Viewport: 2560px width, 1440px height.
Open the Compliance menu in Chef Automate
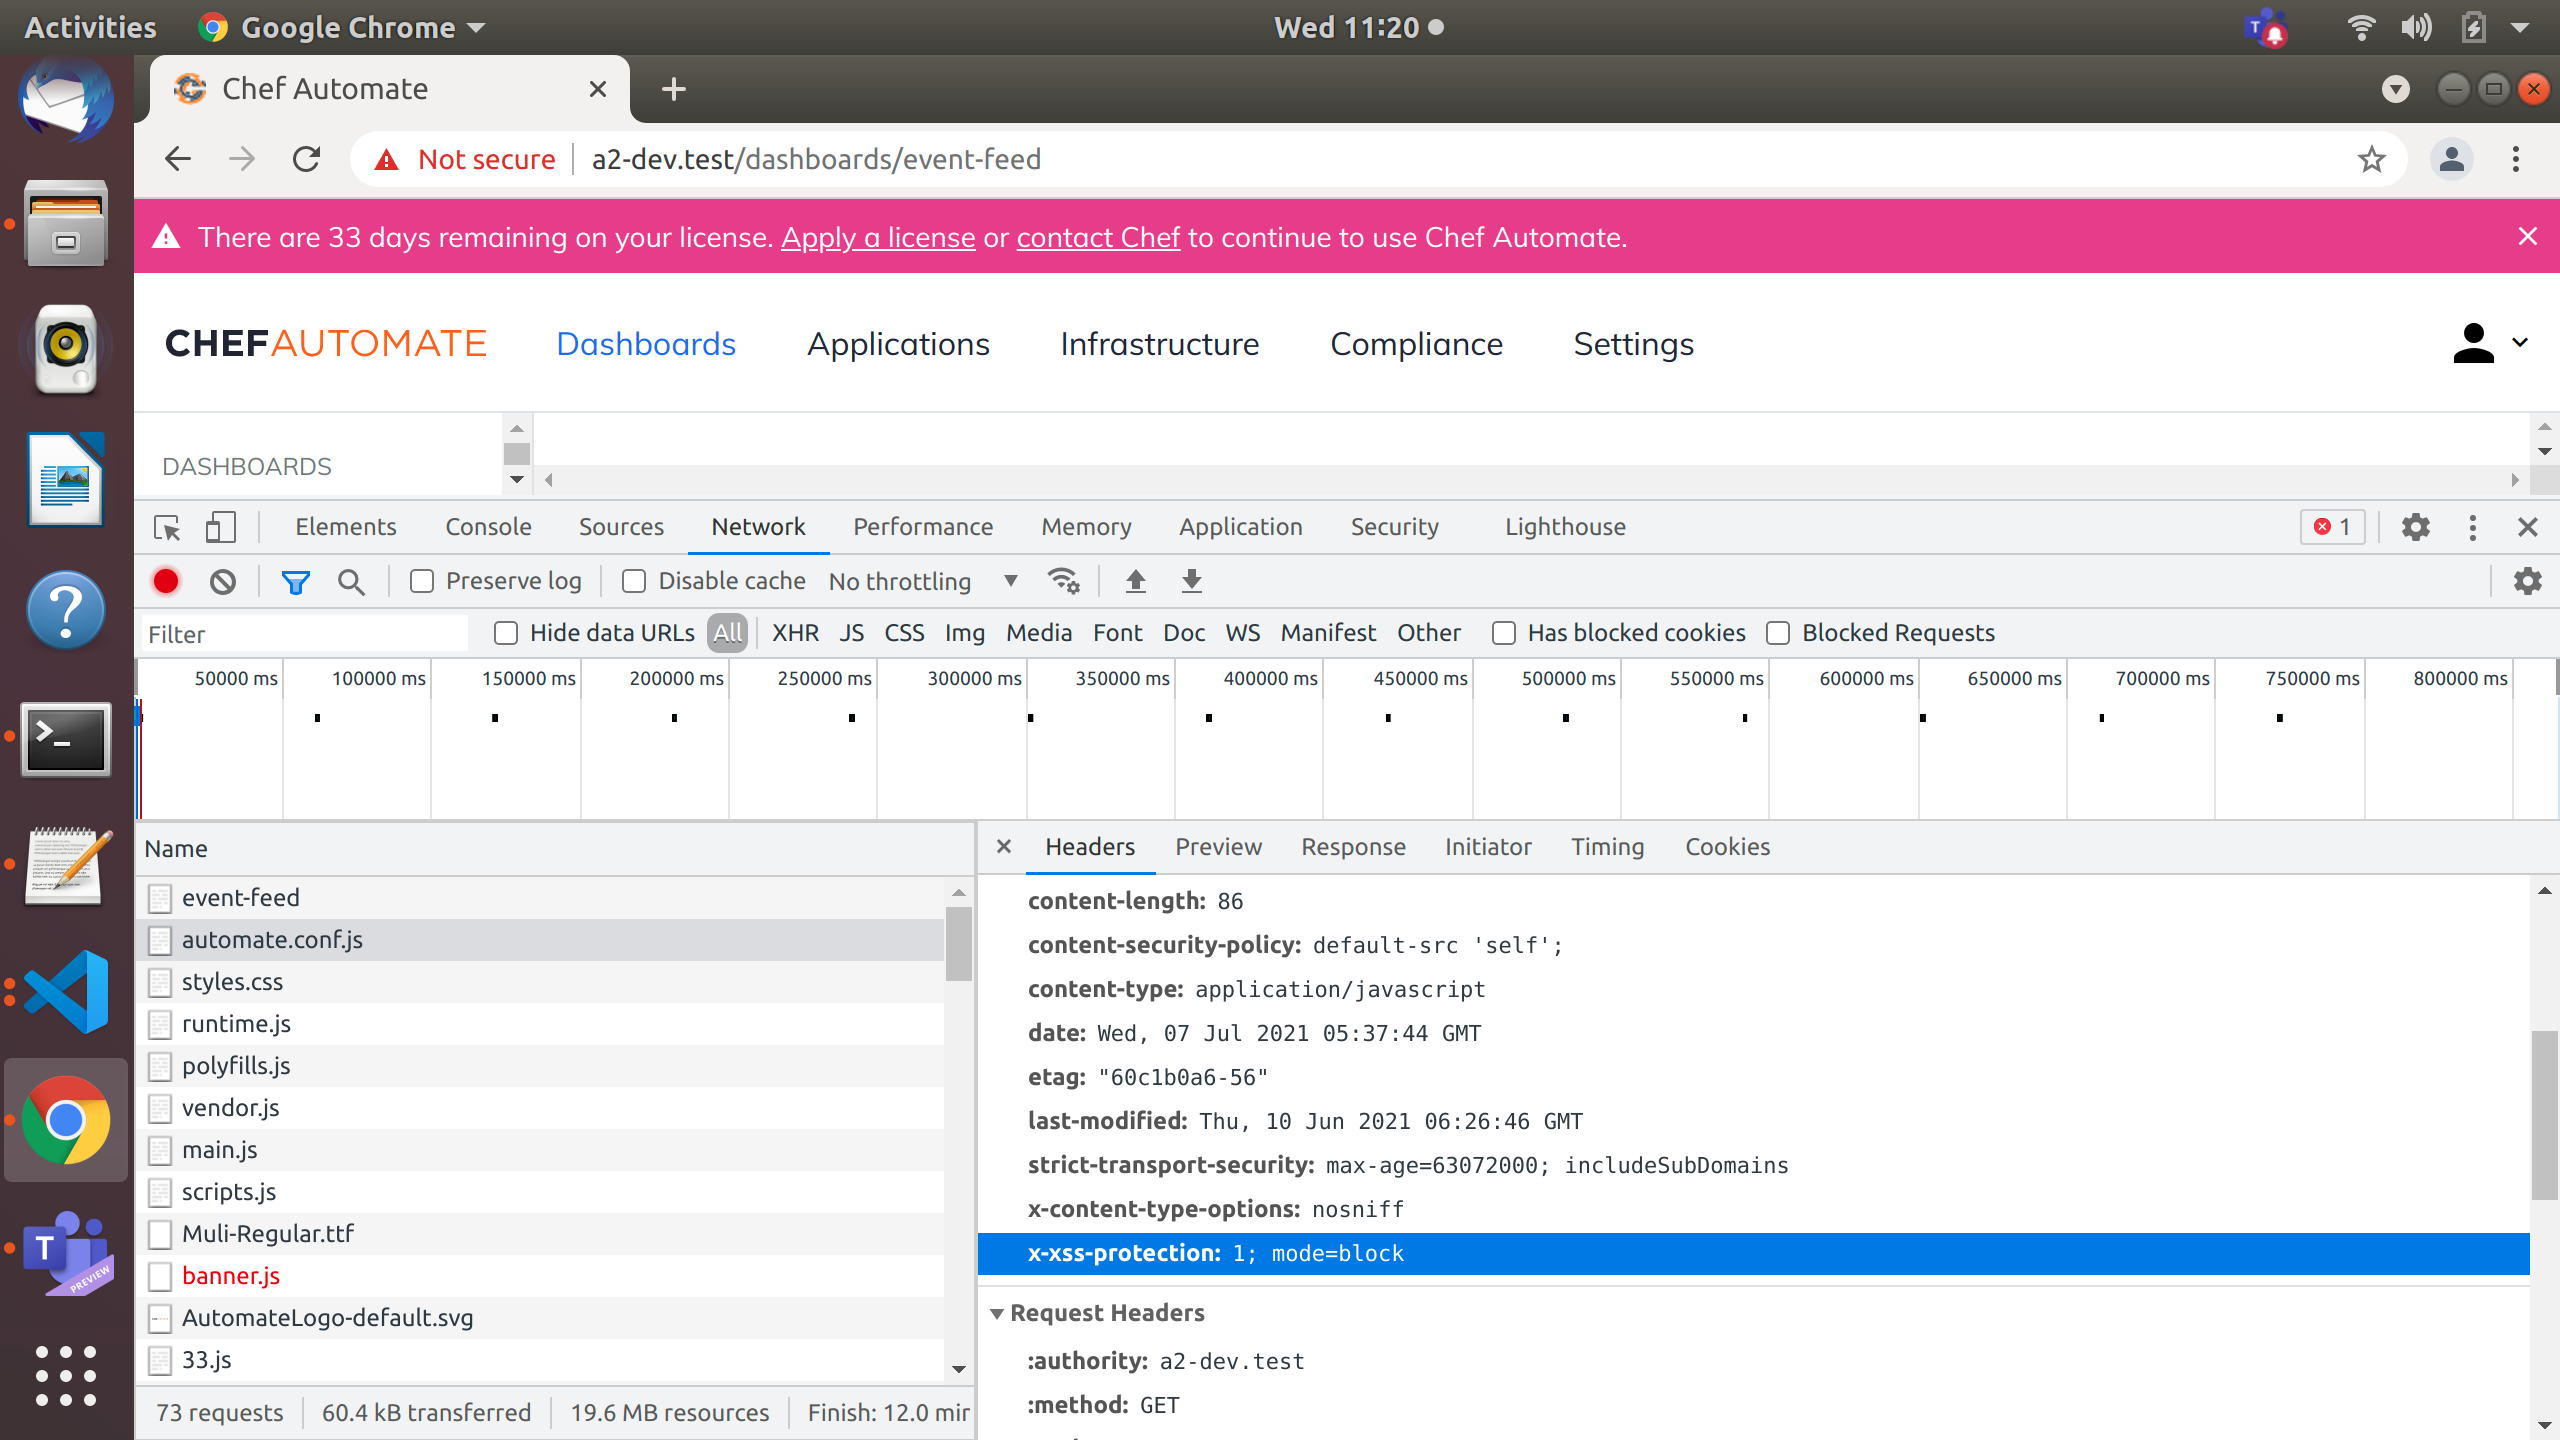click(x=1416, y=344)
